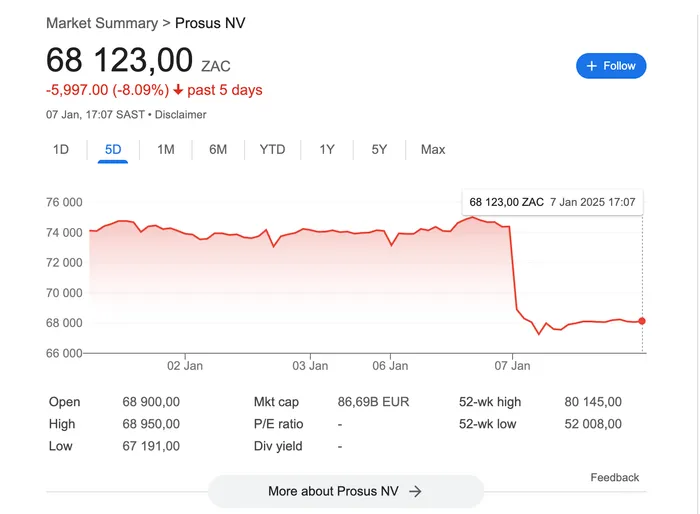
Task: Click the Feedback link
Action: coord(615,478)
